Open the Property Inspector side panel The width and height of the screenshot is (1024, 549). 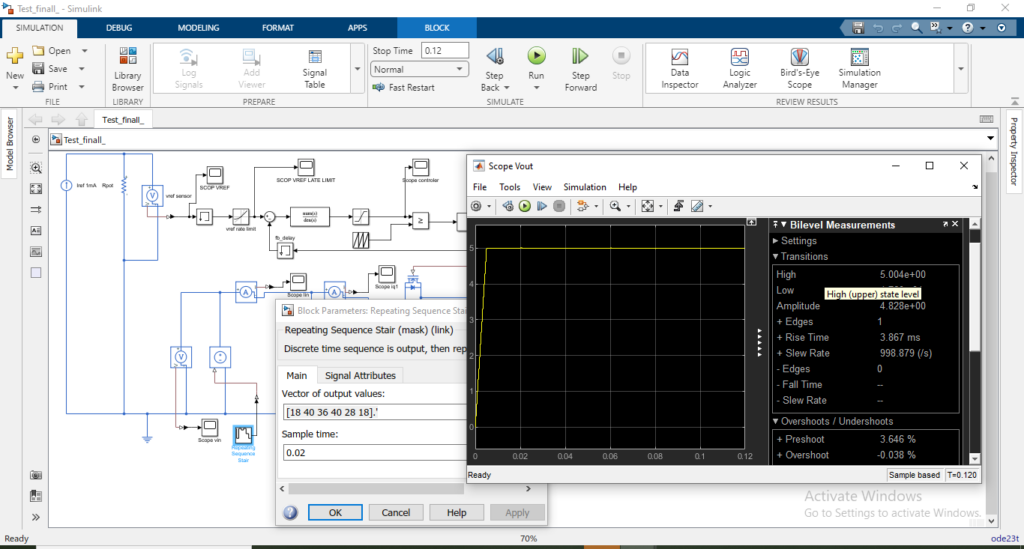[1014, 151]
